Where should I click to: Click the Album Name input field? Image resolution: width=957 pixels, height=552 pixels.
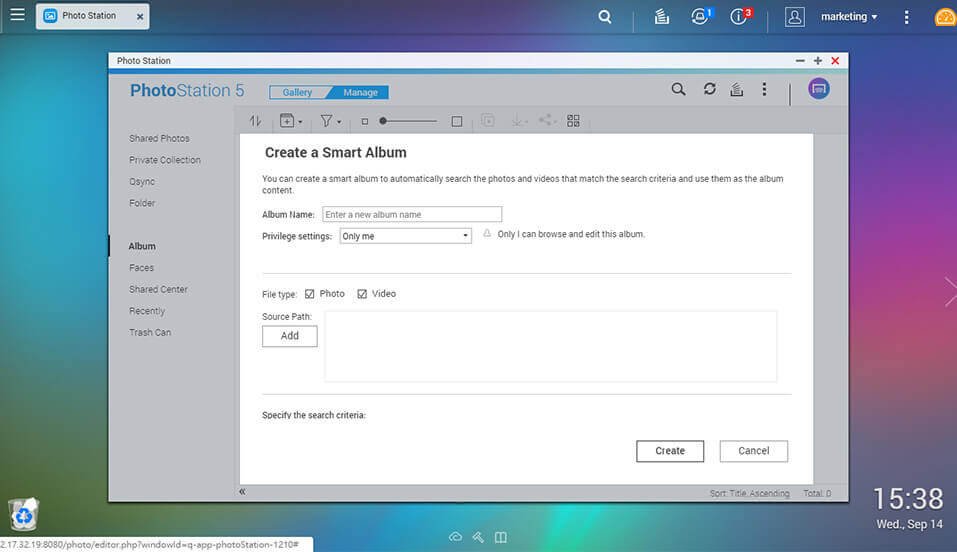click(412, 214)
